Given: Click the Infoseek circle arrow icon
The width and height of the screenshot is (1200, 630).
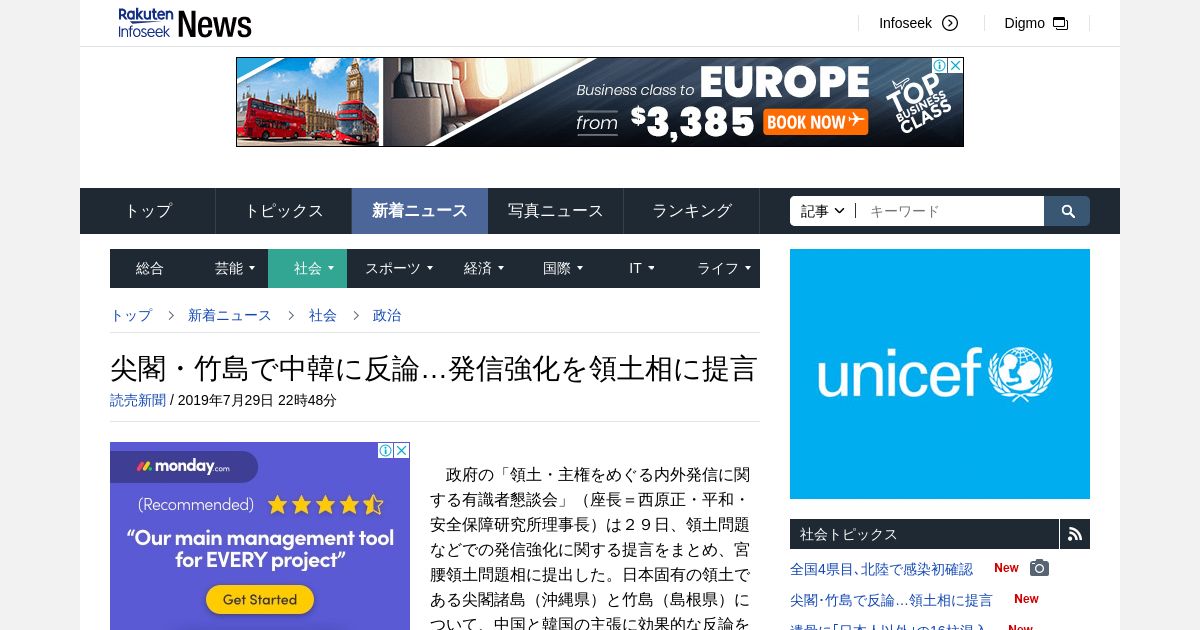Looking at the screenshot, I should click(x=950, y=23).
